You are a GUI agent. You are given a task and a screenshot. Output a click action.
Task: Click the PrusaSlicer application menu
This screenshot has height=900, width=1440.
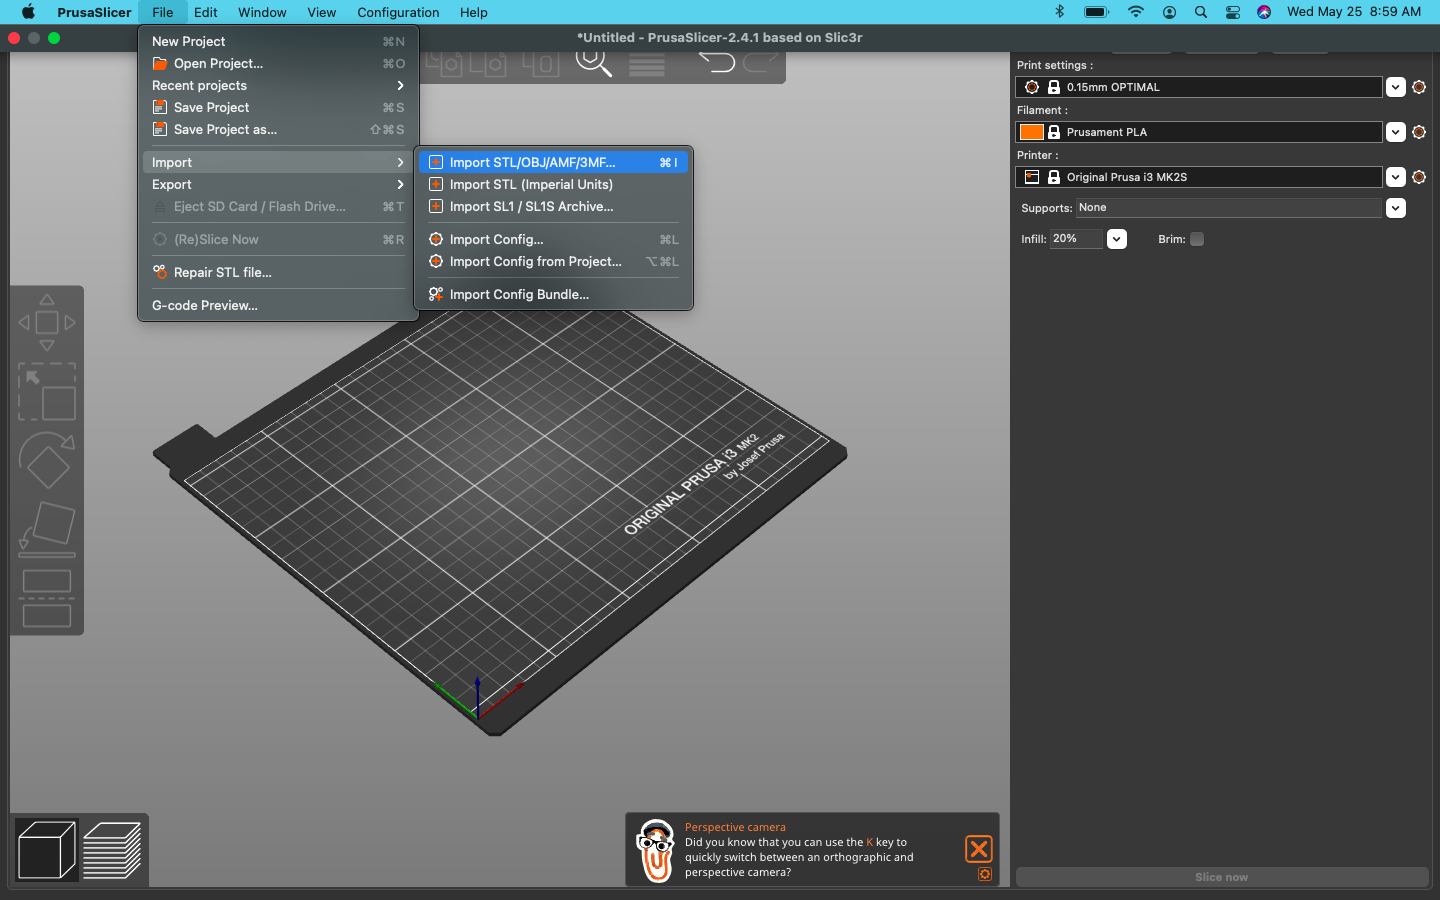[94, 12]
